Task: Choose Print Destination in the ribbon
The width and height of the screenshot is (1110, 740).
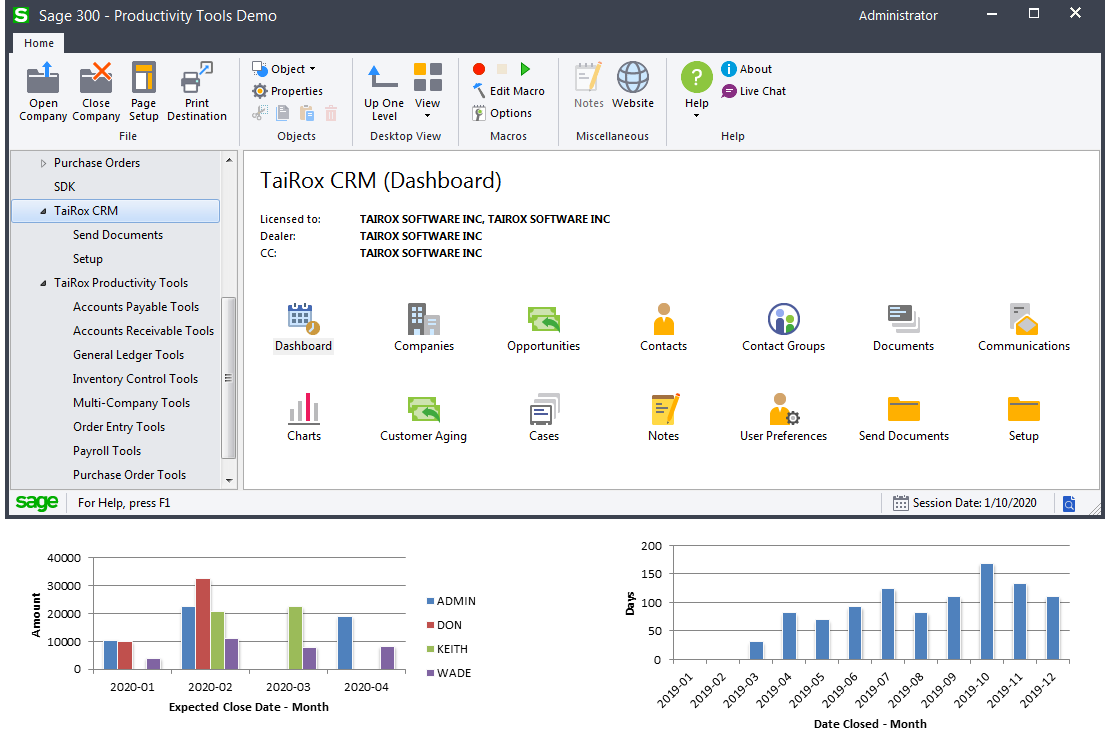Action: [197, 92]
